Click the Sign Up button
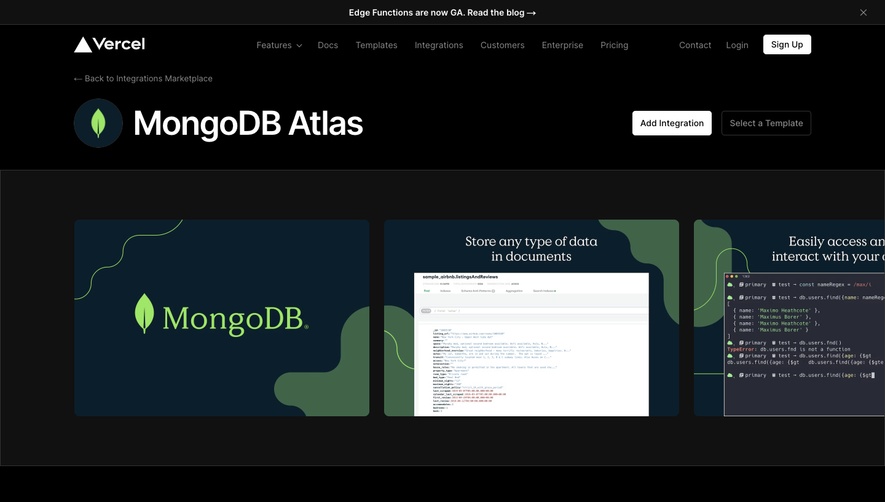This screenshot has width=885, height=502. [787, 45]
